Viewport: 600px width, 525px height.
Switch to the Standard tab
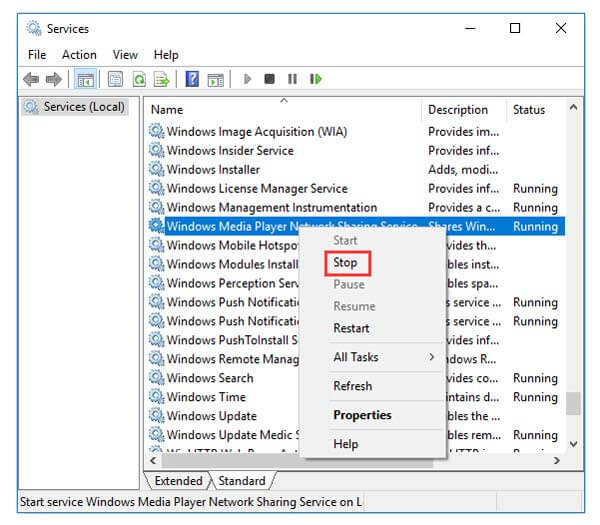click(x=242, y=481)
